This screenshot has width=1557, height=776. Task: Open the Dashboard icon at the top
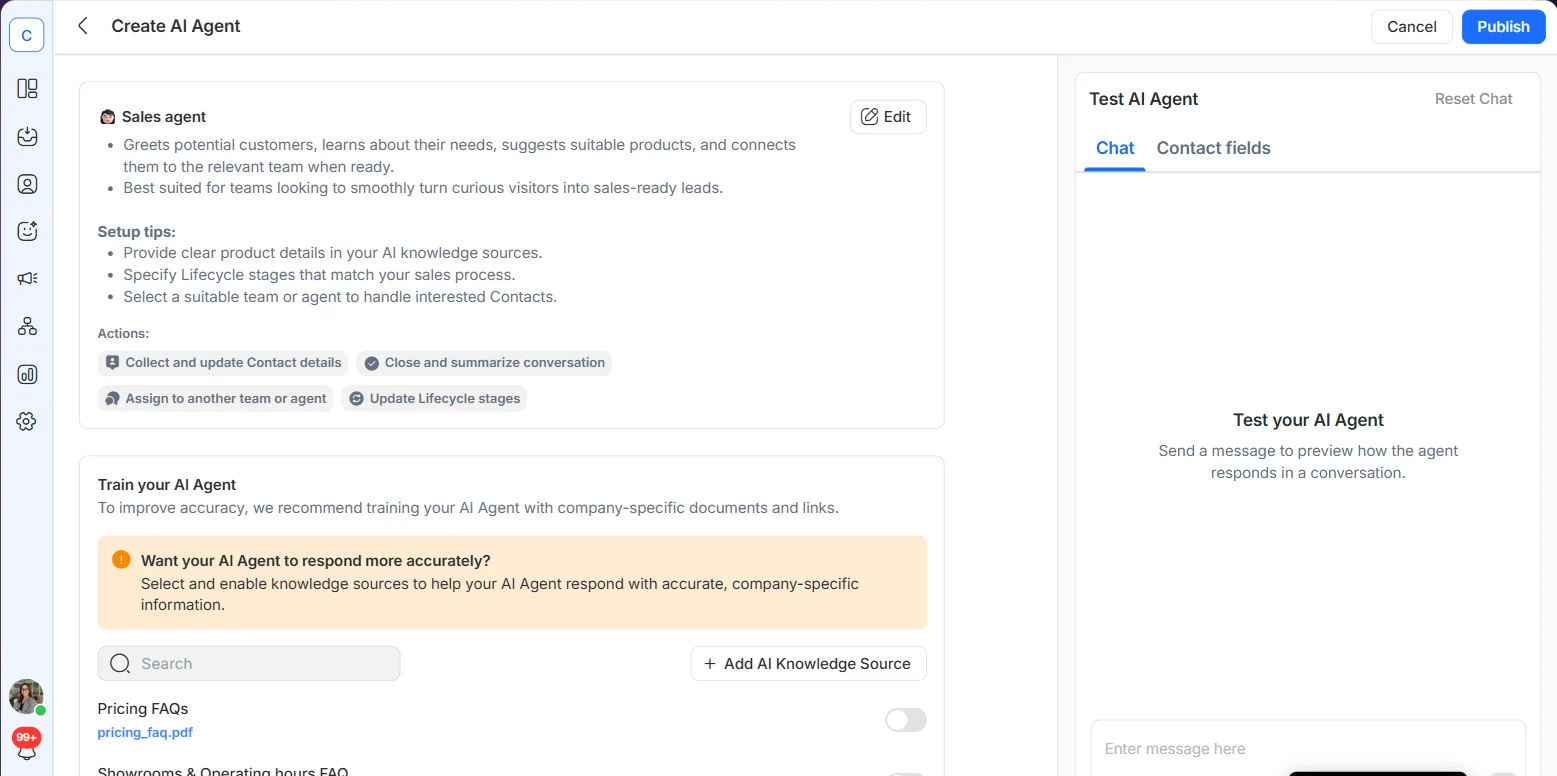point(26,88)
